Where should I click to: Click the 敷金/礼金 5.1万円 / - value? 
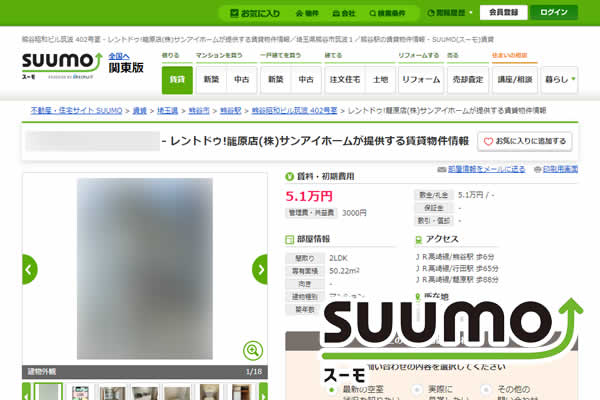(476, 195)
